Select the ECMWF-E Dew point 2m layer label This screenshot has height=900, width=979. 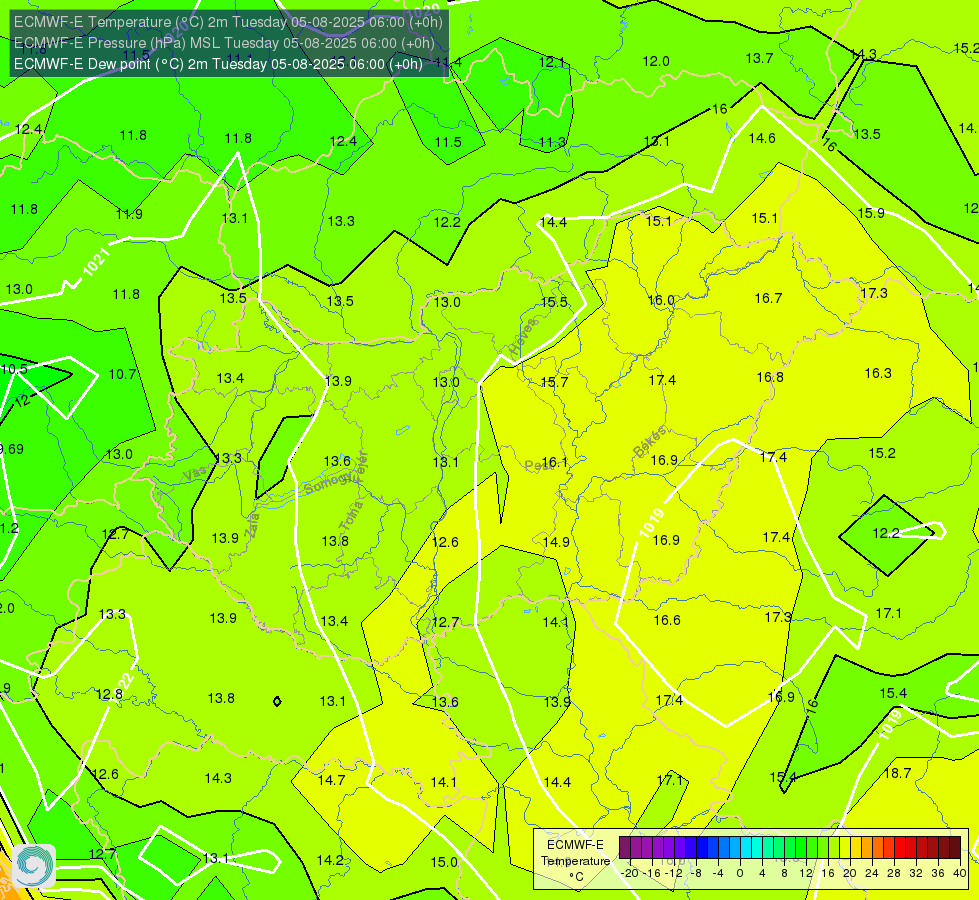coord(218,64)
